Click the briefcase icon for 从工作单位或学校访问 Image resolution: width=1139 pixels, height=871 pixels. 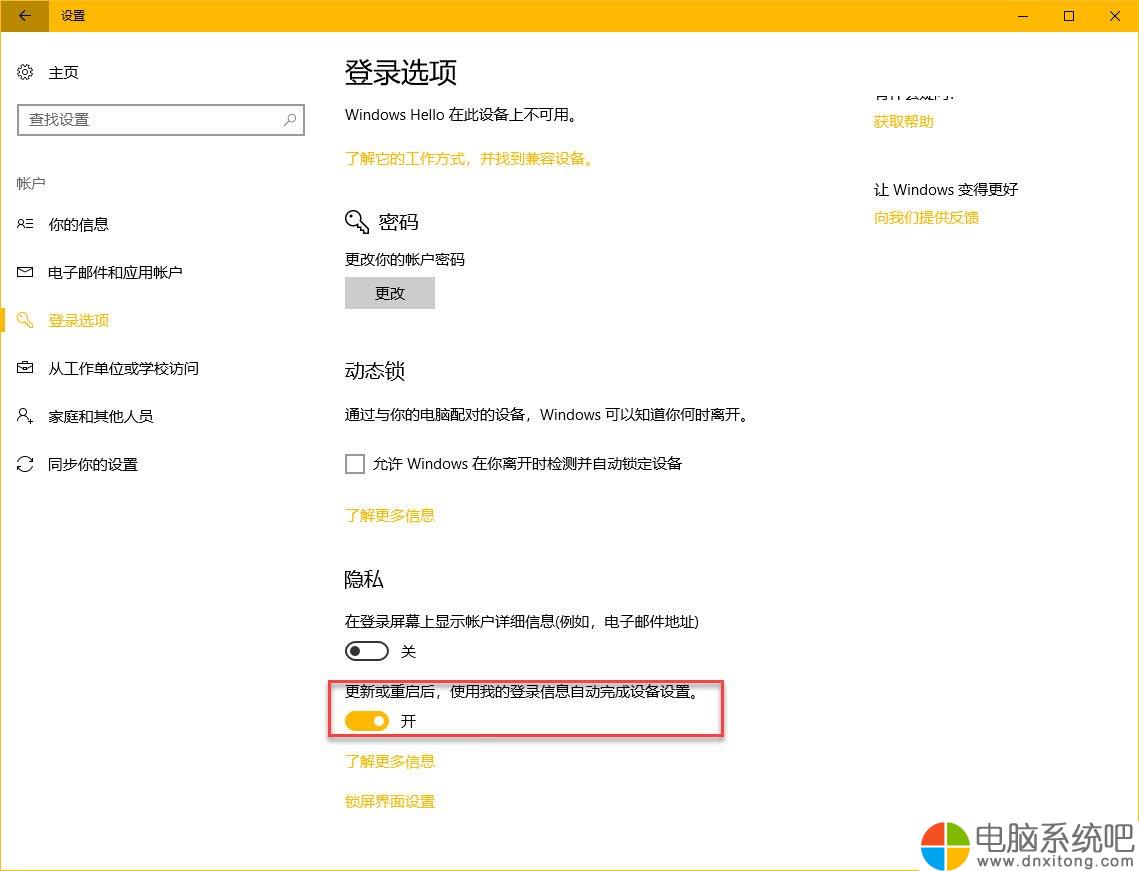pyautogui.click(x=25, y=368)
